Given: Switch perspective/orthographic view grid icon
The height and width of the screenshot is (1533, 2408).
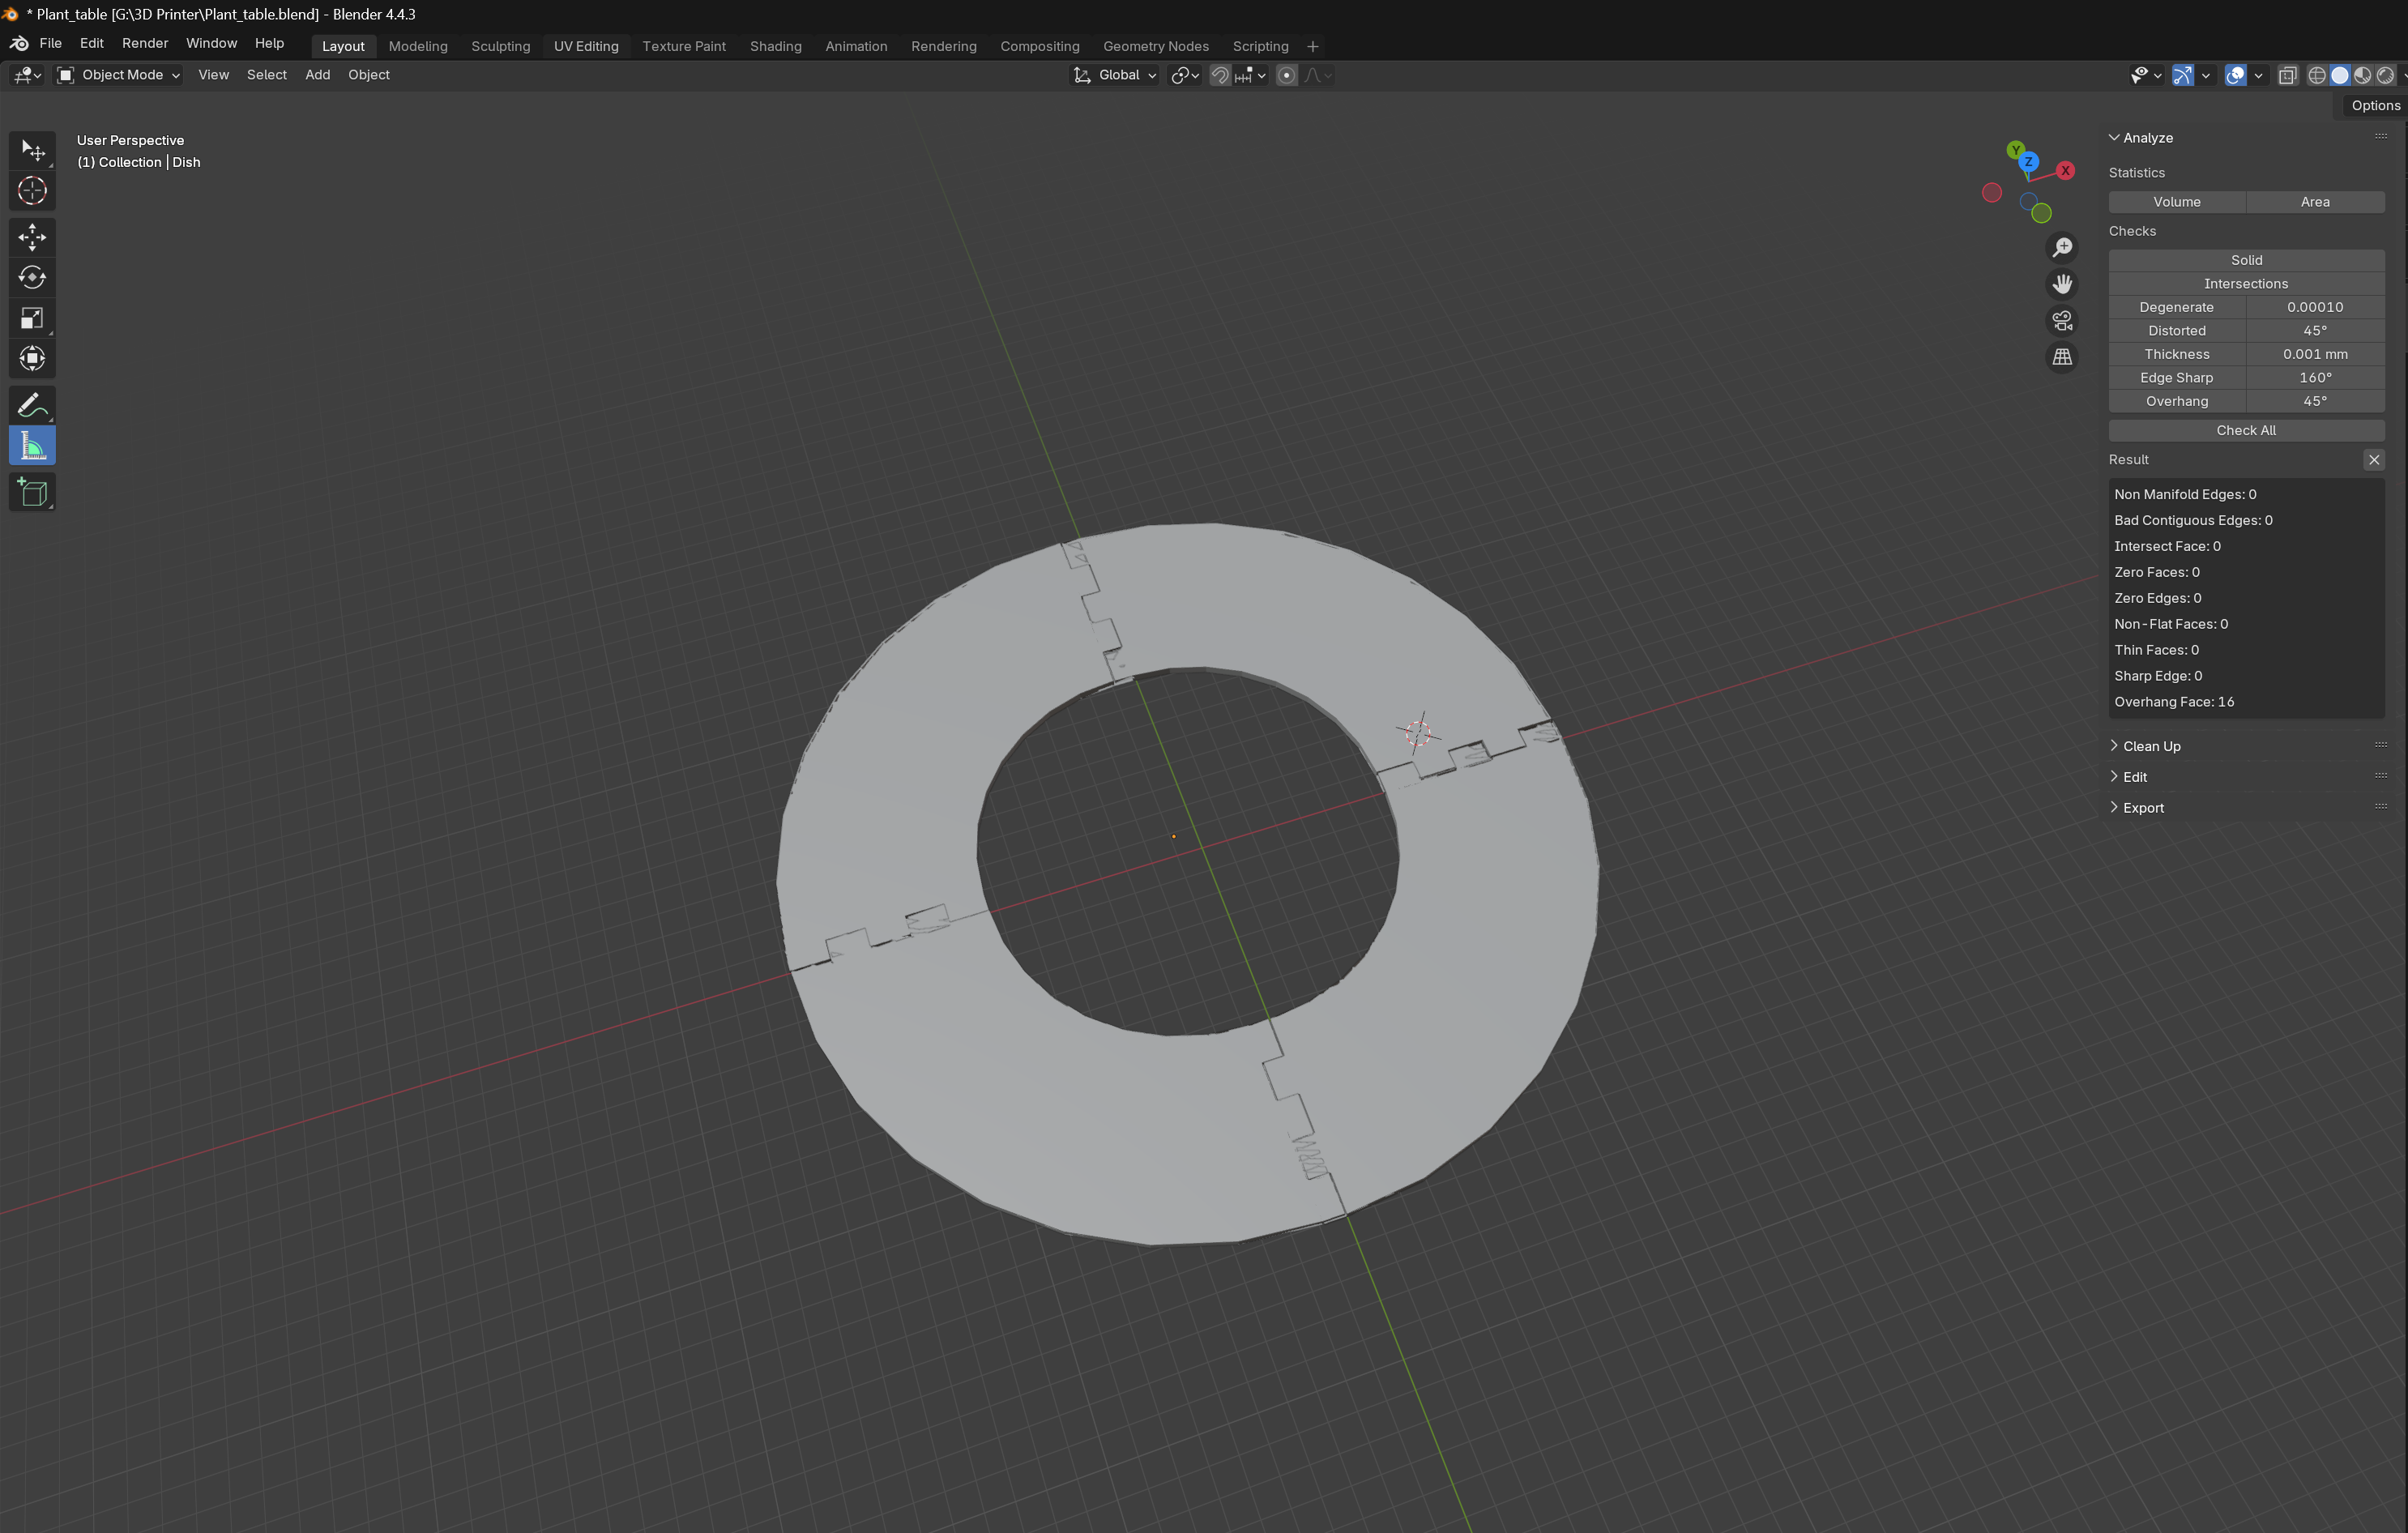Looking at the screenshot, I should pos(2062,357).
